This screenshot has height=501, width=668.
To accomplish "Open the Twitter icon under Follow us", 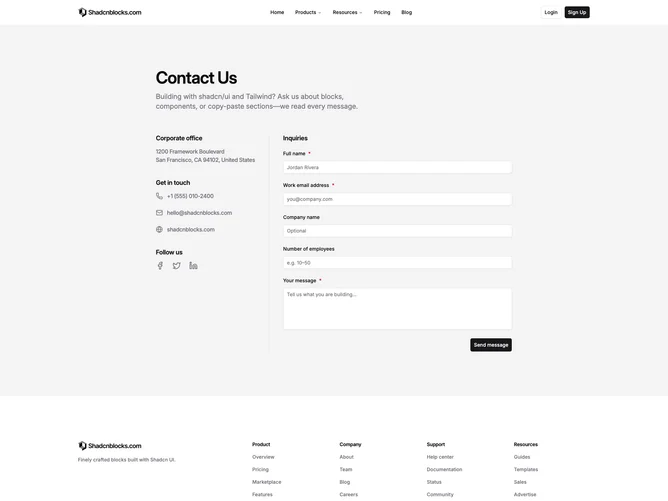I will pyautogui.click(x=176, y=266).
